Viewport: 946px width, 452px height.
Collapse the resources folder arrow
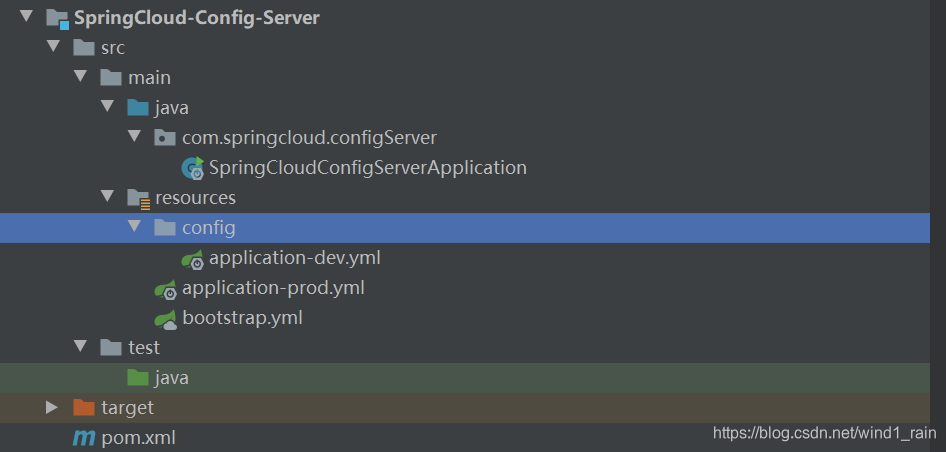pyautogui.click(x=107, y=196)
